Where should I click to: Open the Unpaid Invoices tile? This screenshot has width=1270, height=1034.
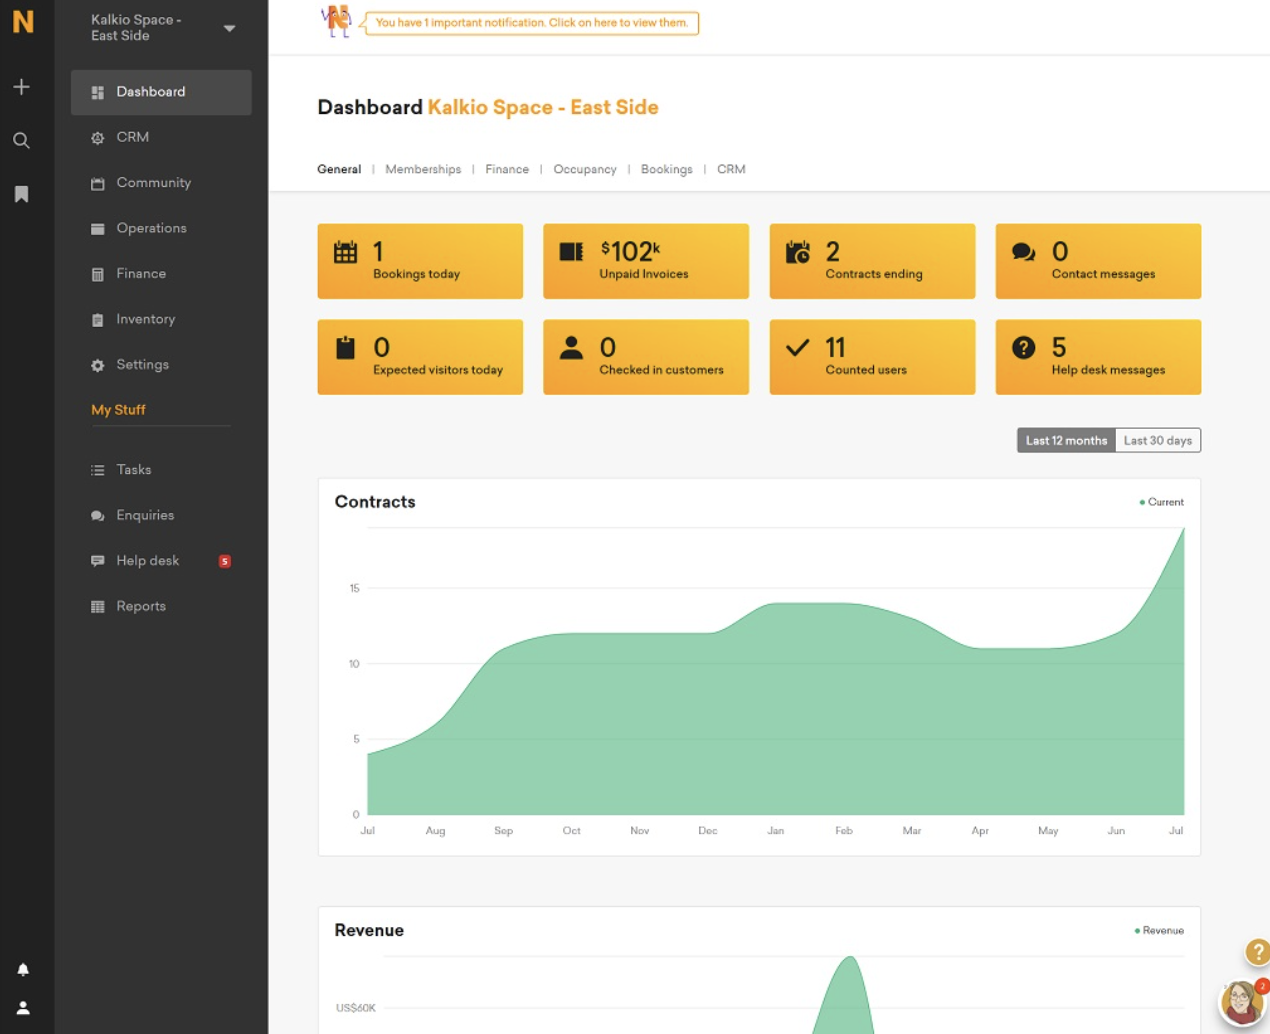pyautogui.click(x=645, y=261)
